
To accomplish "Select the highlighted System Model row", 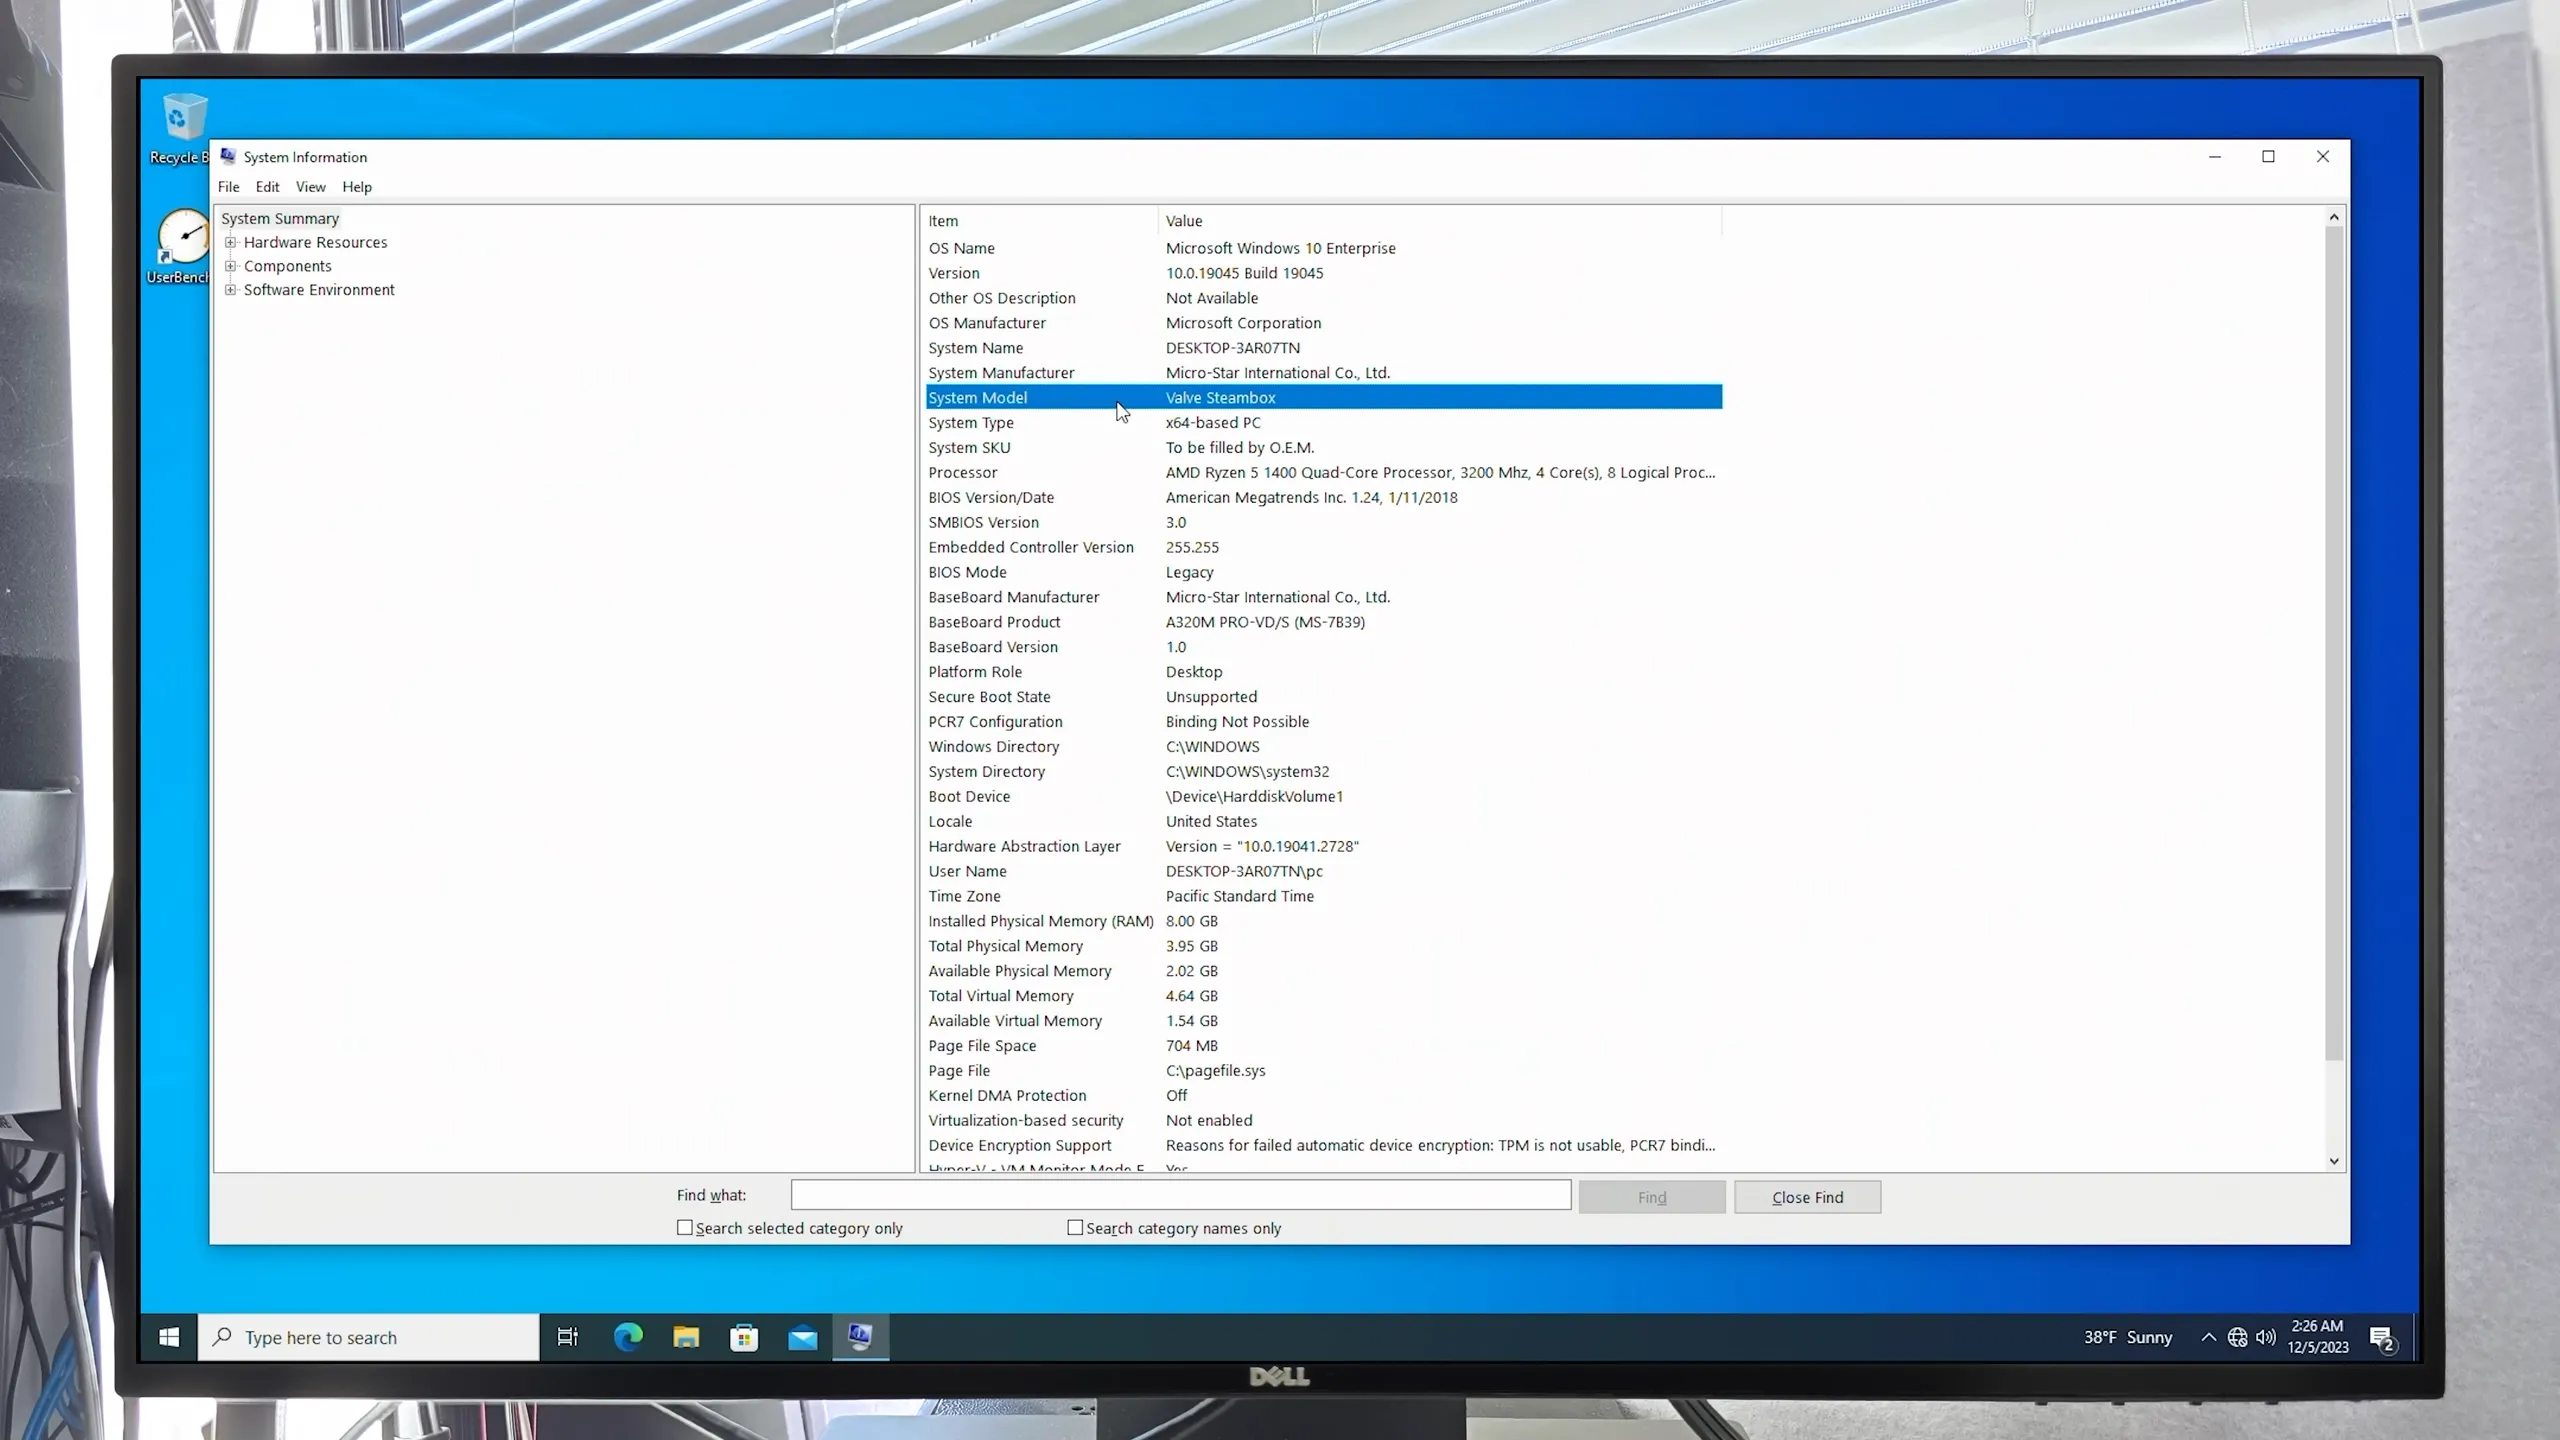I will 1324,397.
